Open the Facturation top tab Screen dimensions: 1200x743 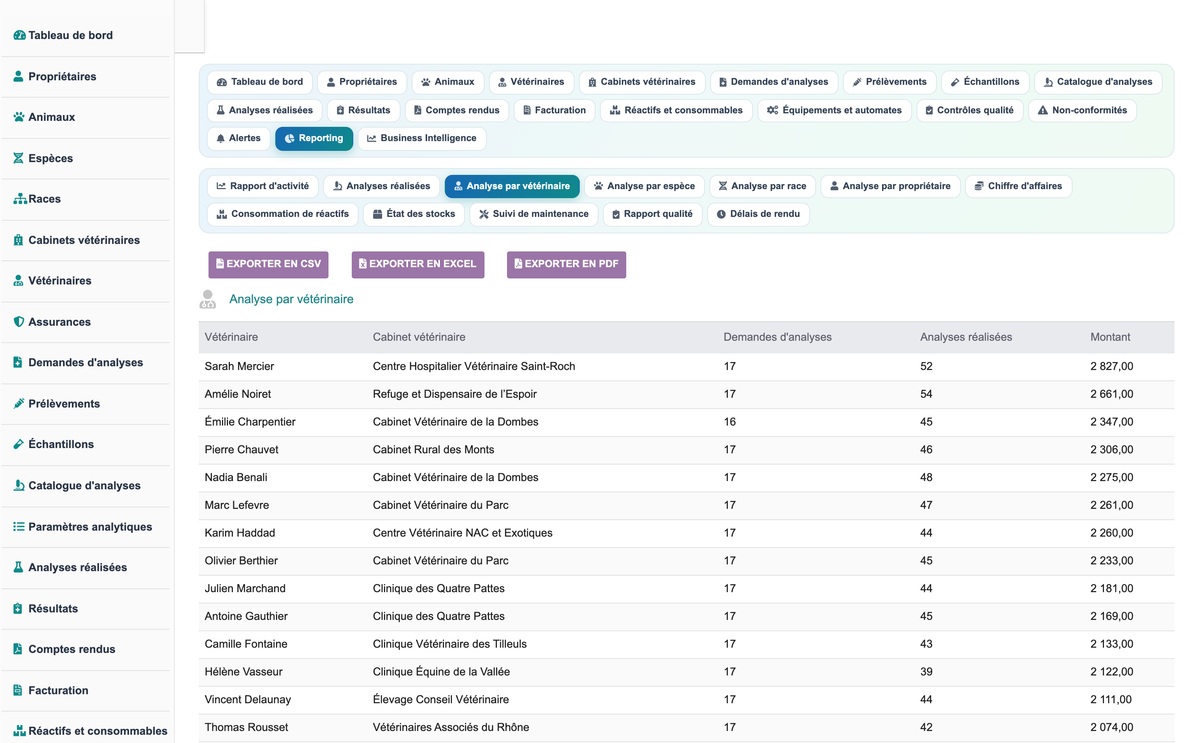555,110
